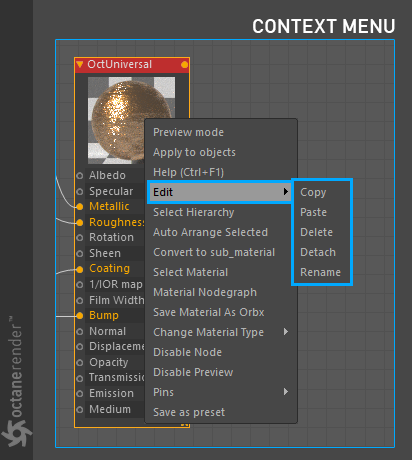412x460 pixels.
Task: Click the Normal input pin
Action: 79,332
